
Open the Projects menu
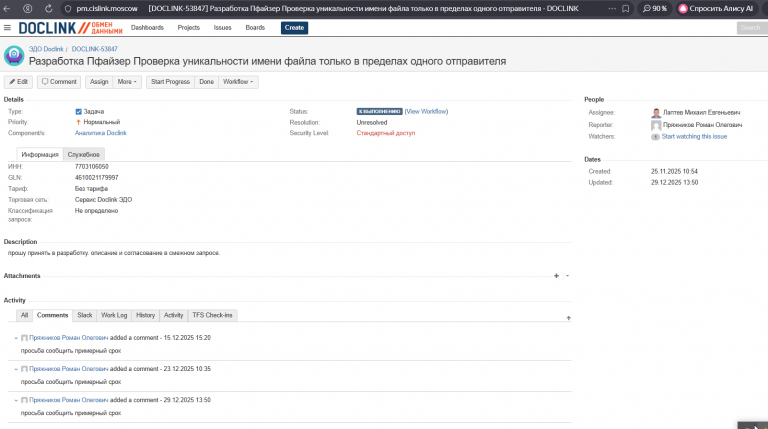[x=189, y=27]
